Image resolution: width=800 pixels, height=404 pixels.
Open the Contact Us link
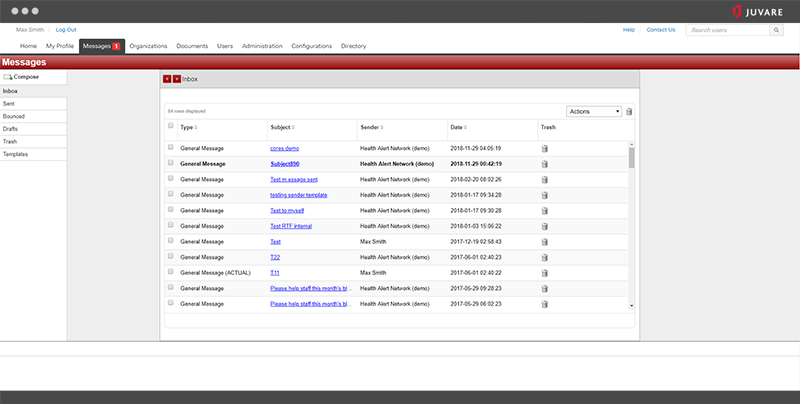coord(661,30)
